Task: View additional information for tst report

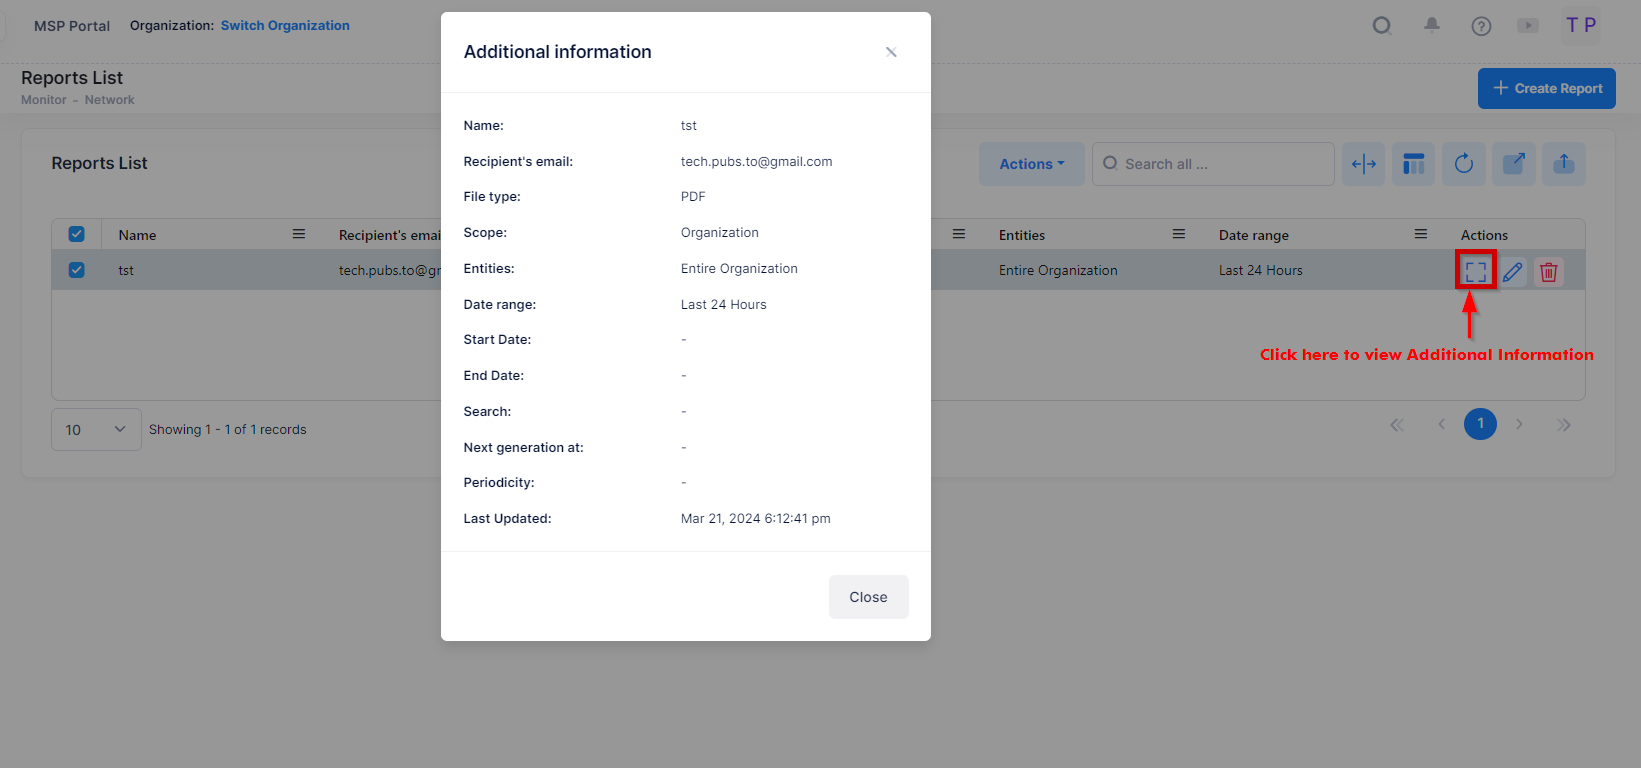Action: (x=1476, y=271)
